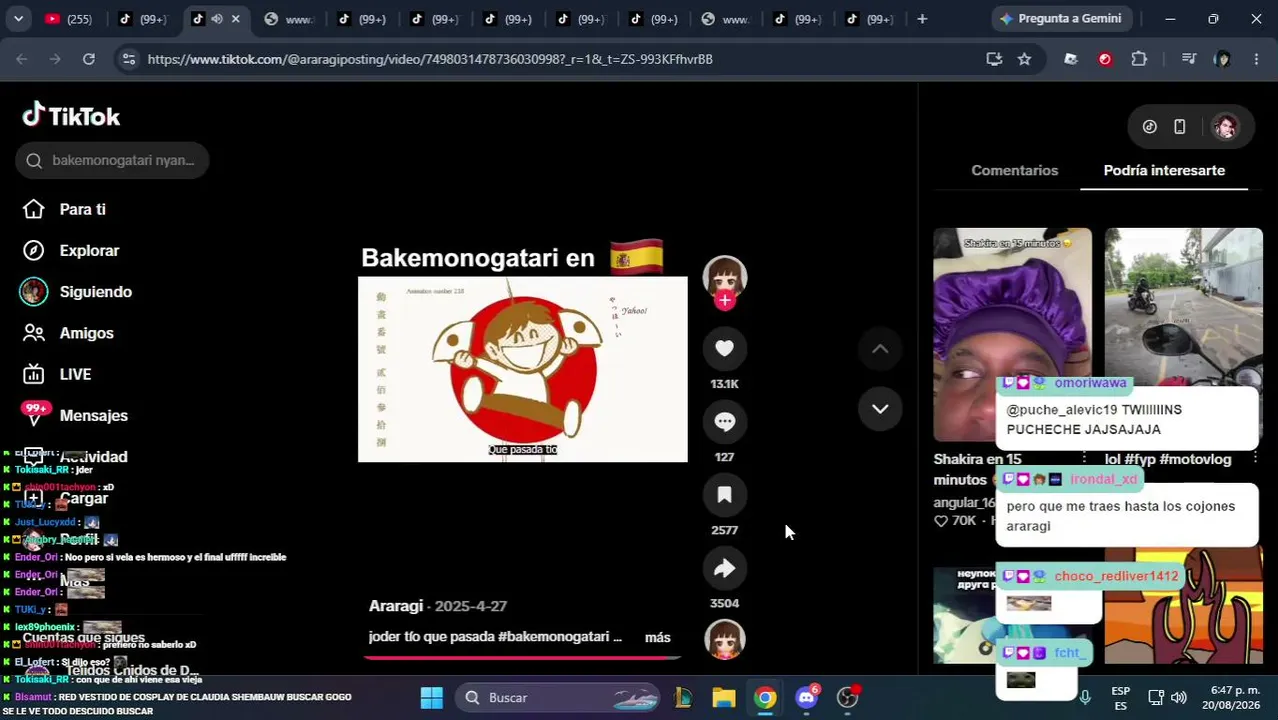The height and width of the screenshot is (720, 1278).
Task: Open Chrome media controls icon
Action: (1188, 59)
